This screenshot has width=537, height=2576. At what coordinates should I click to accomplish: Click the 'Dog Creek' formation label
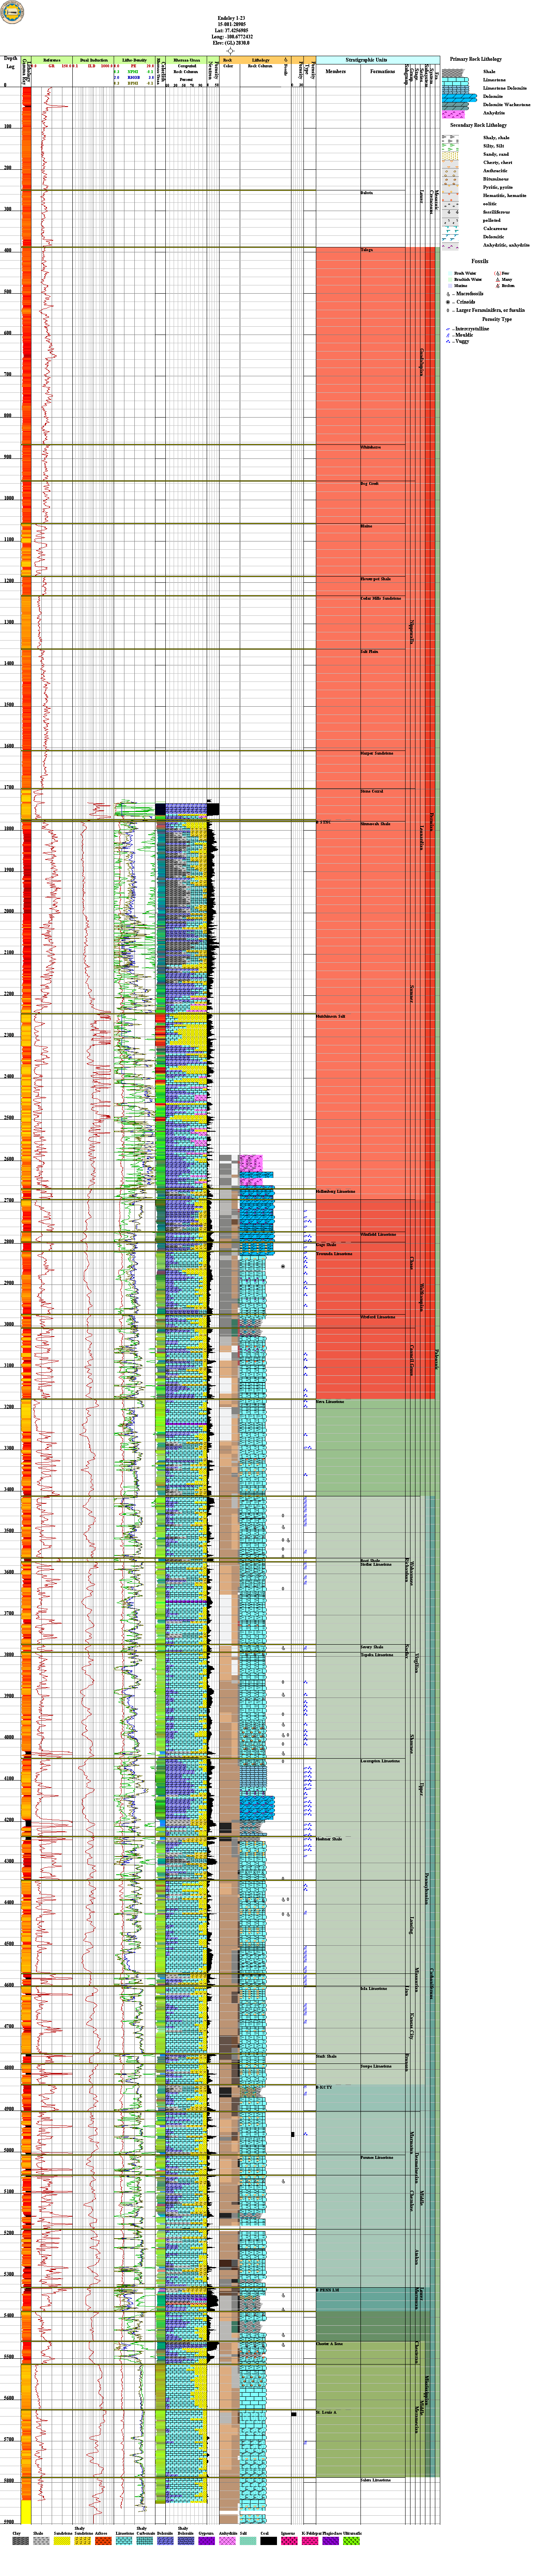click(369, 484)
